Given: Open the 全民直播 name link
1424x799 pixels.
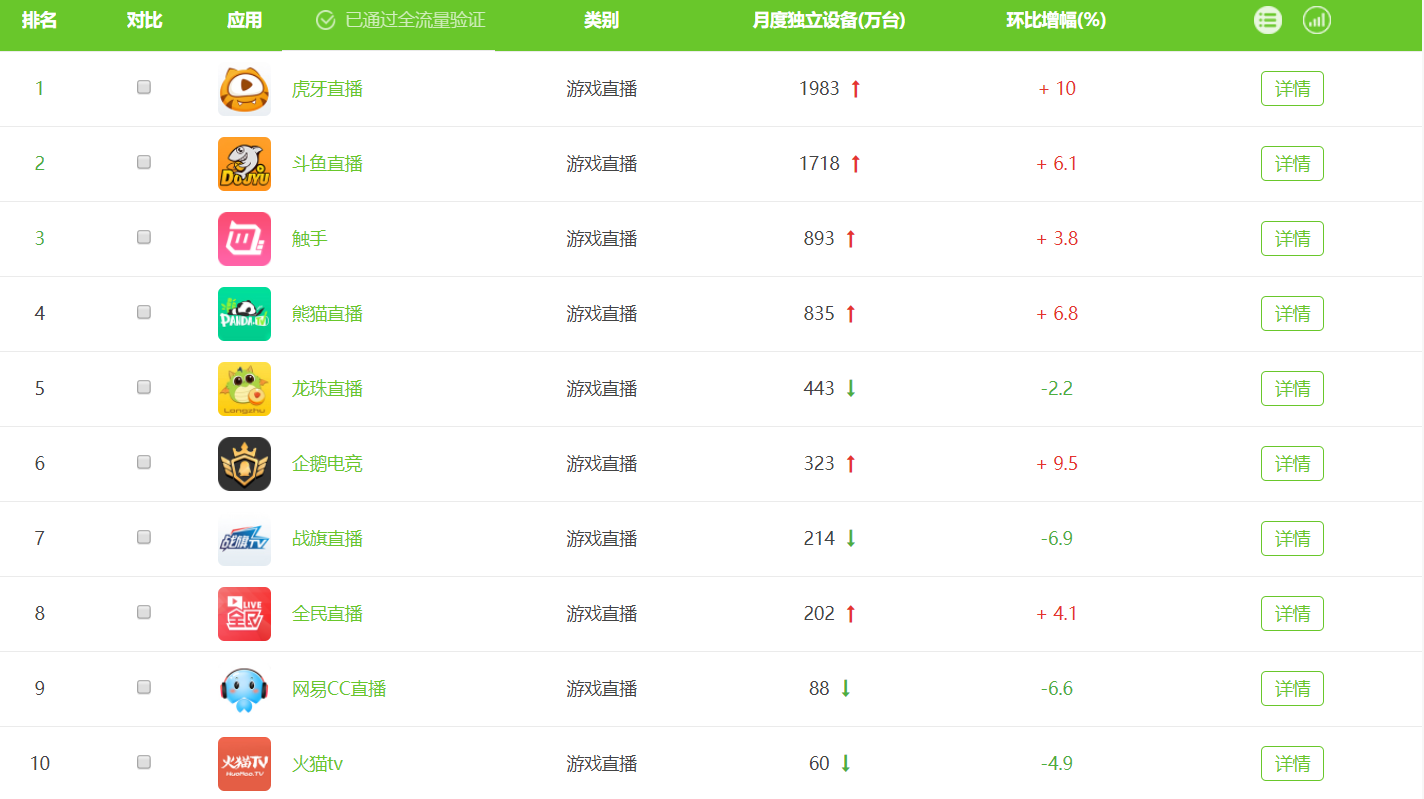Looking at the screenshot, I should point(327,614).
